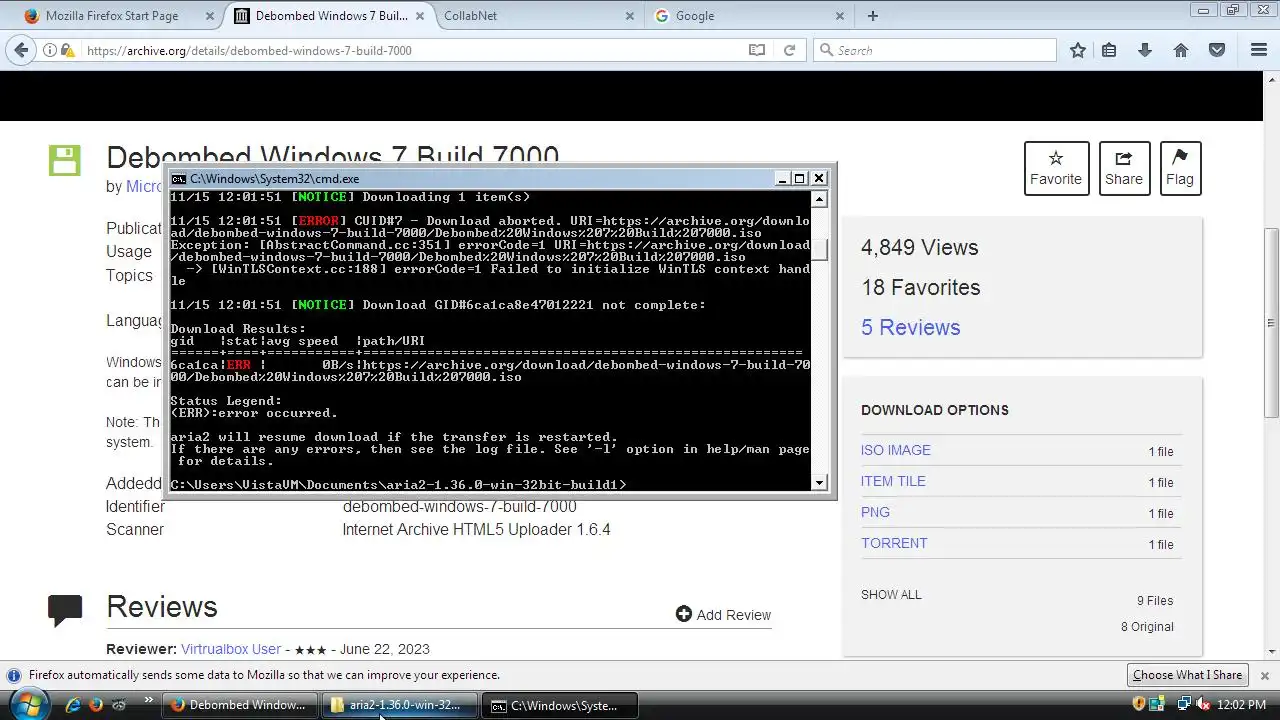Close the CollabNet tab
This screenshot has width=1280, height=720.
click(629, 16)
